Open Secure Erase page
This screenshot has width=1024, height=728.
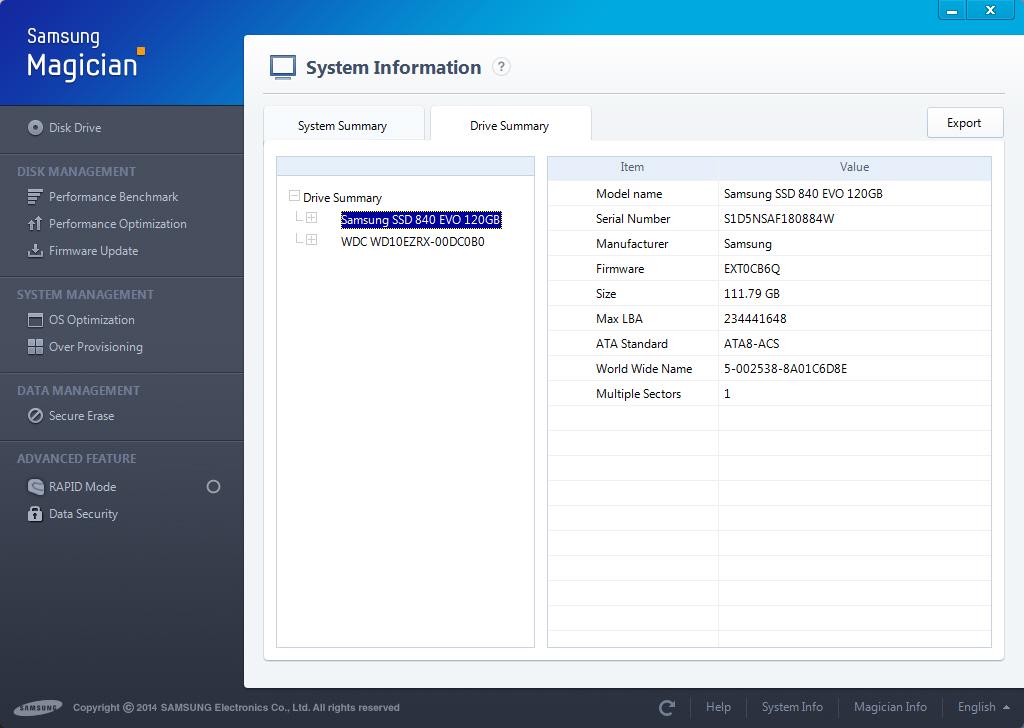point(82,416)
